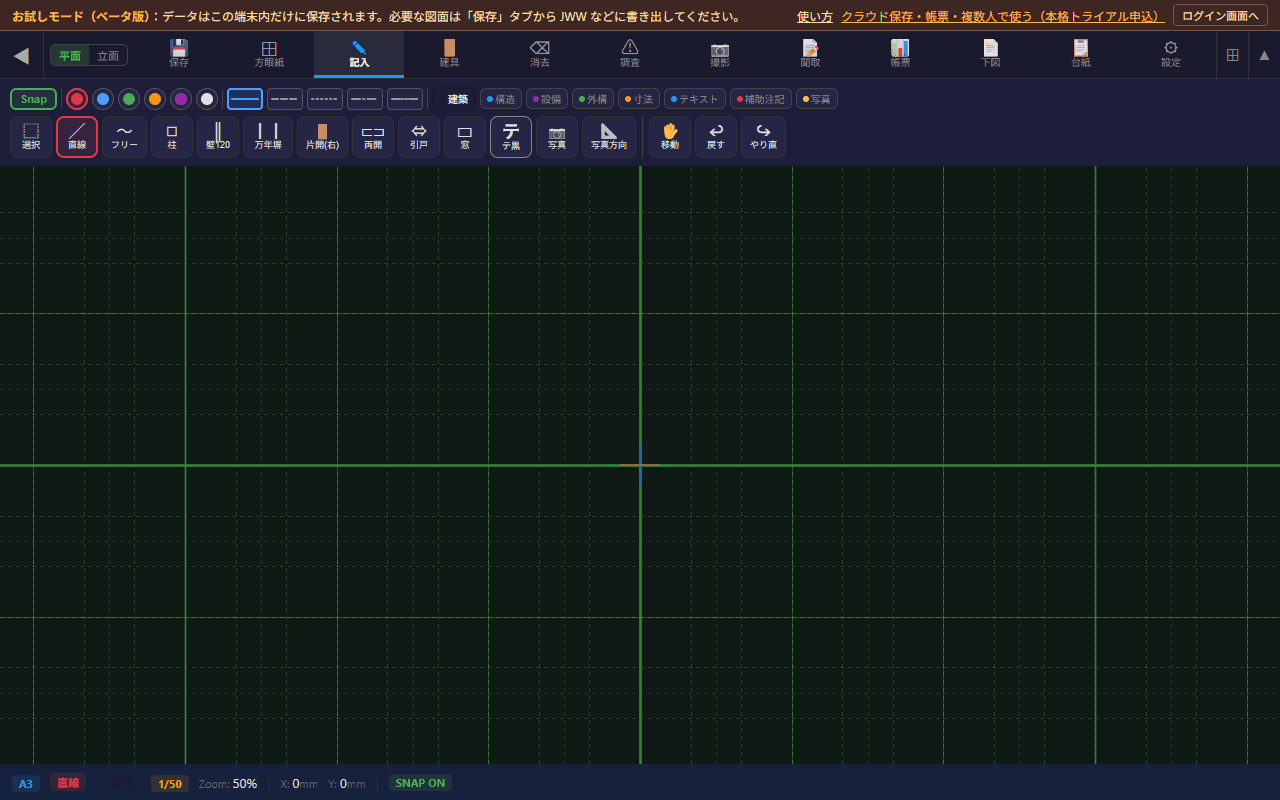Viewport: 1280px width, 800px height.
Task: Choose the 窓 window tool
Action: pos(465,137)
